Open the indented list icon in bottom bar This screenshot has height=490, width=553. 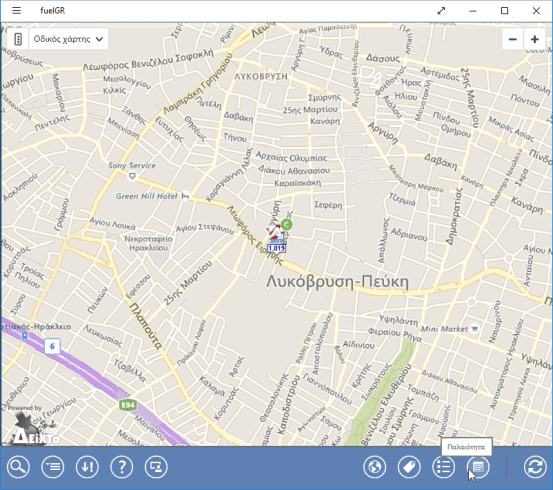point(53,467)
